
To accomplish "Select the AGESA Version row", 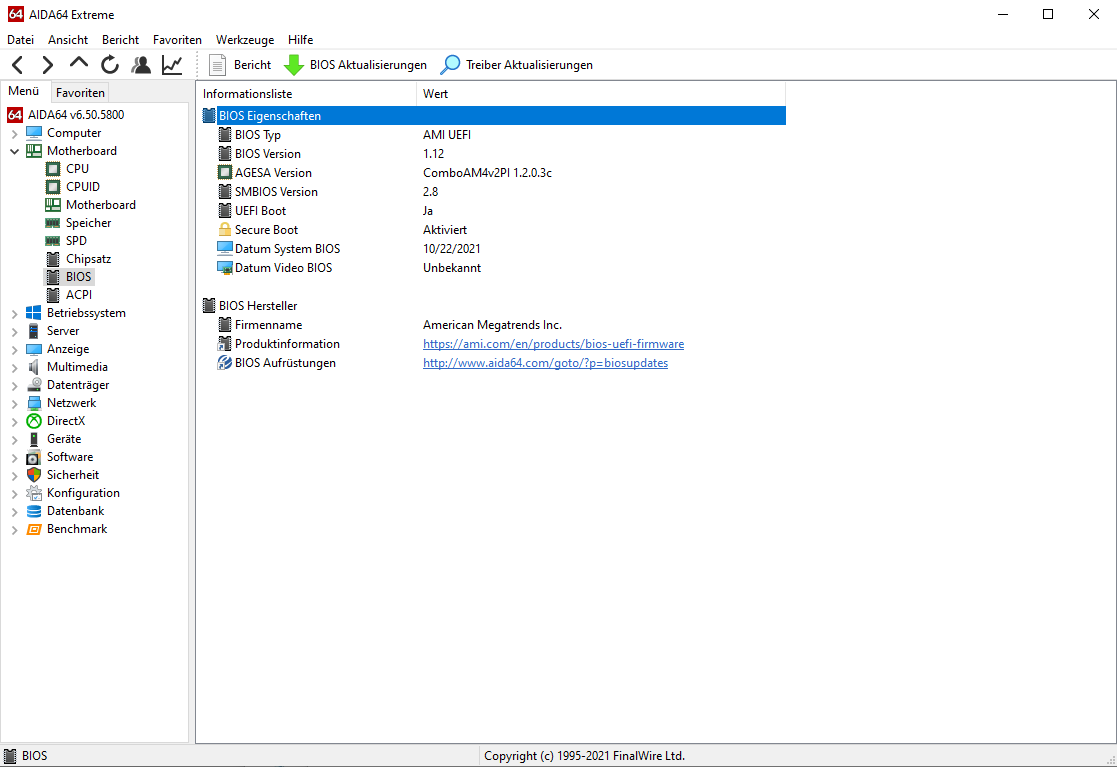I will click(x=493, y=172).
